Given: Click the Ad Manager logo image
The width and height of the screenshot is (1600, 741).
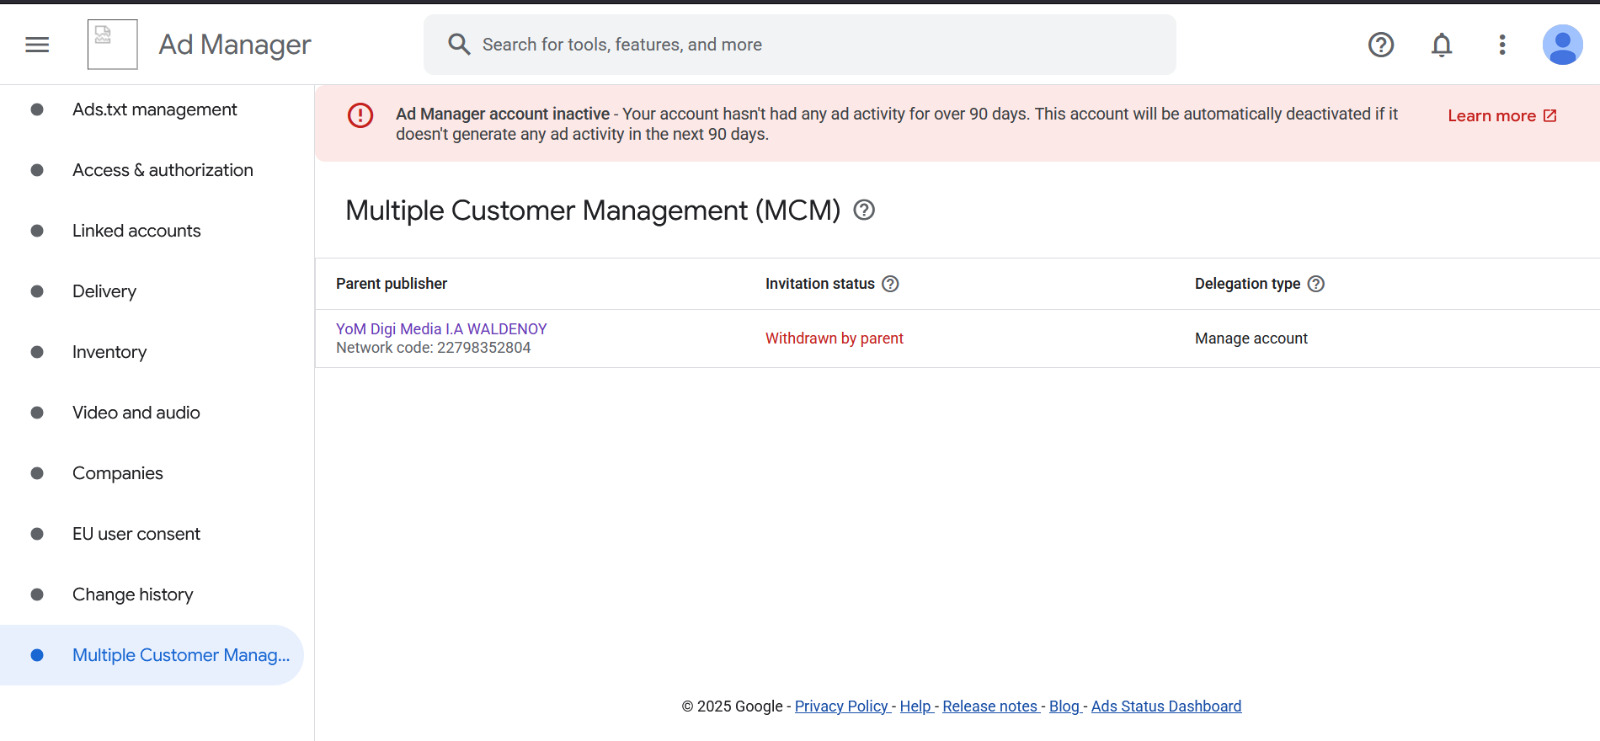Looking at the screenshot, I should pos(112,44).
